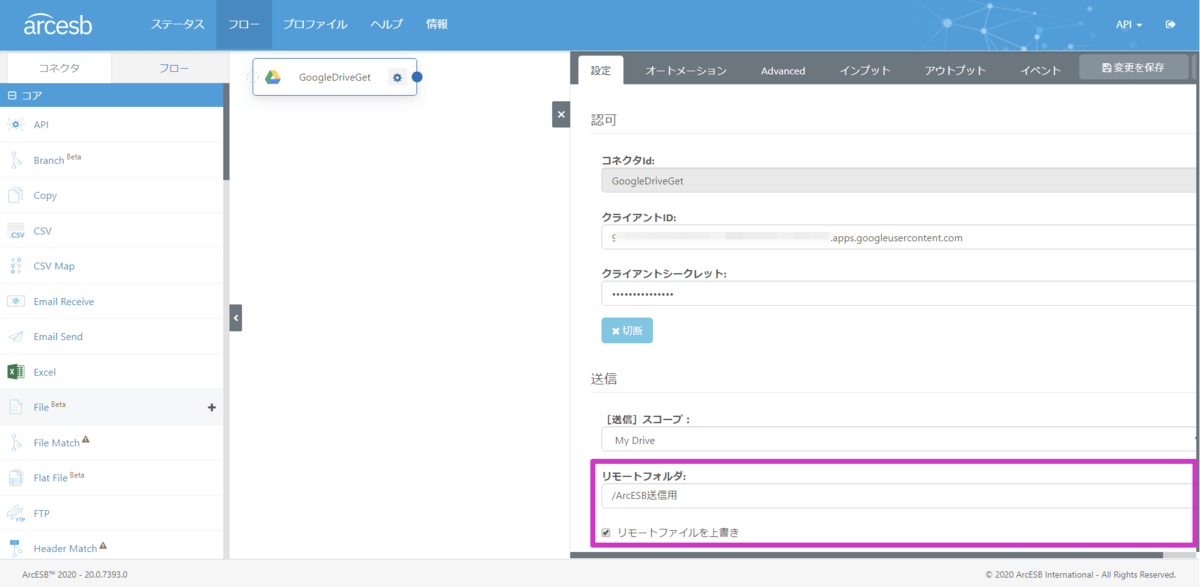
Task: Click the gear icon on GoogleDriveGet connector
Action: tap(397, 77)
